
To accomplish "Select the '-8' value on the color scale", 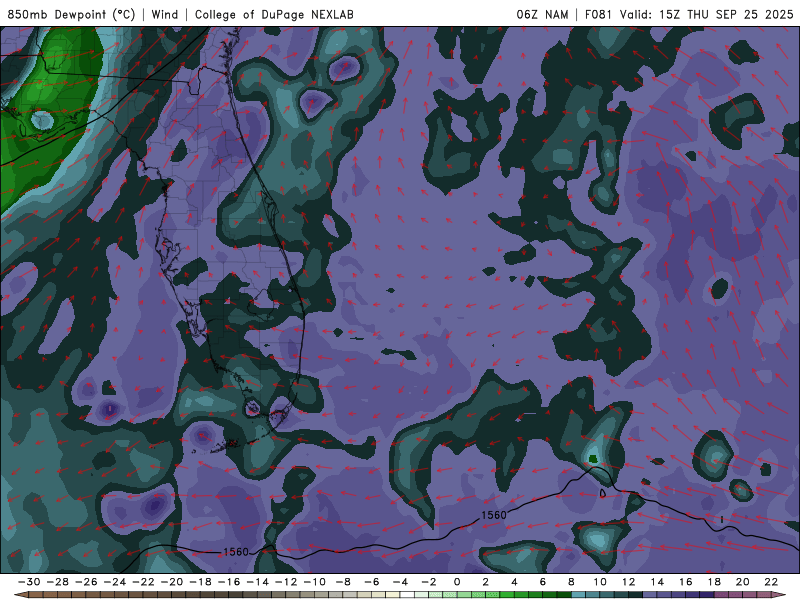I will 343,582.
